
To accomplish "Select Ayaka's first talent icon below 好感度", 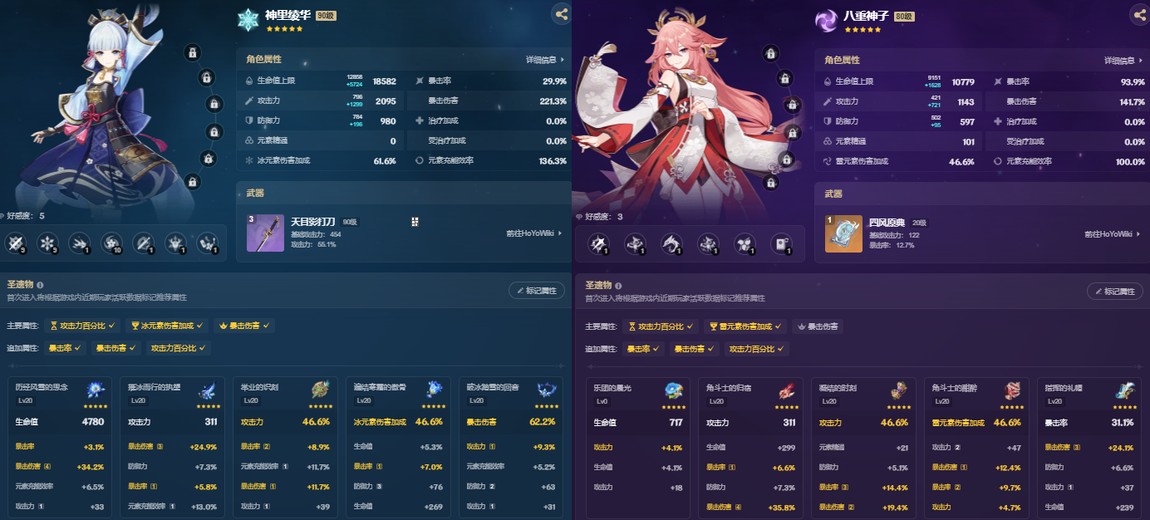I will click(x=15, y=243).
